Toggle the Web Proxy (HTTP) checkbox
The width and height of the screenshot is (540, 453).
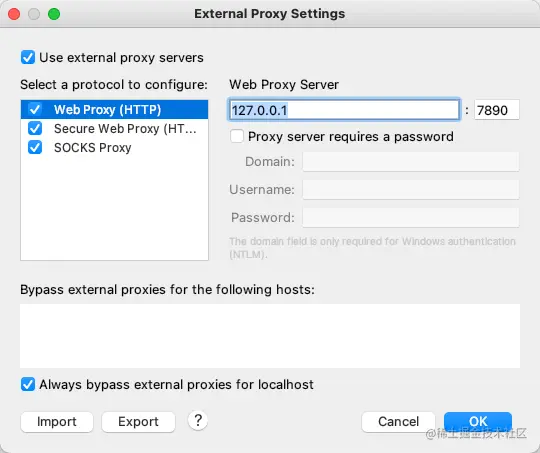tap(35, 110)
